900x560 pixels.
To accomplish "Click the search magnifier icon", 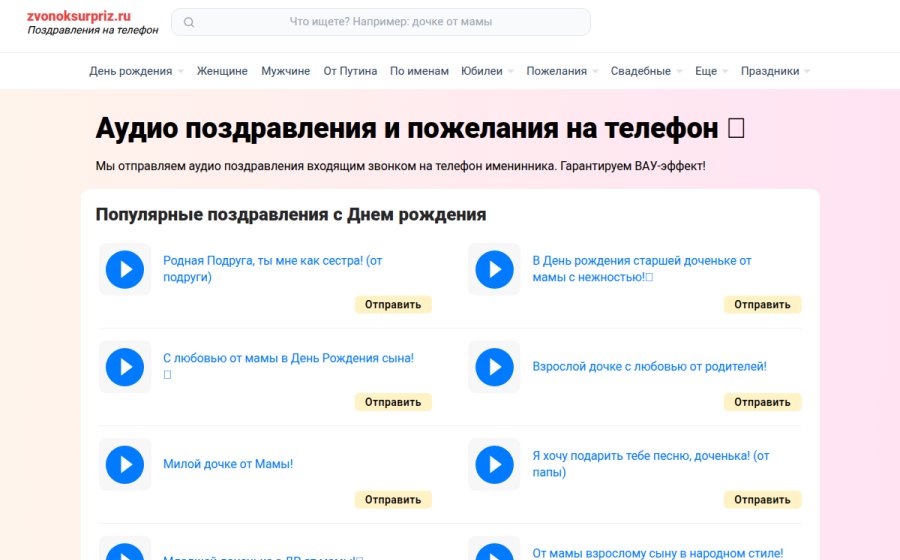I will (x=189, y=22).
